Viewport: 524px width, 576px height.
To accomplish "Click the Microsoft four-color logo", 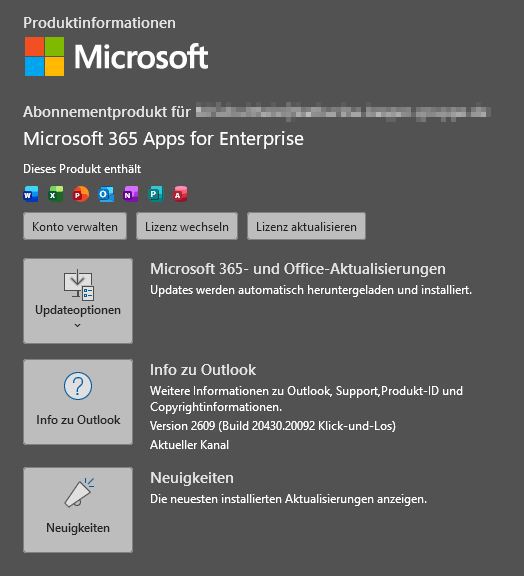I will point(44,56).
